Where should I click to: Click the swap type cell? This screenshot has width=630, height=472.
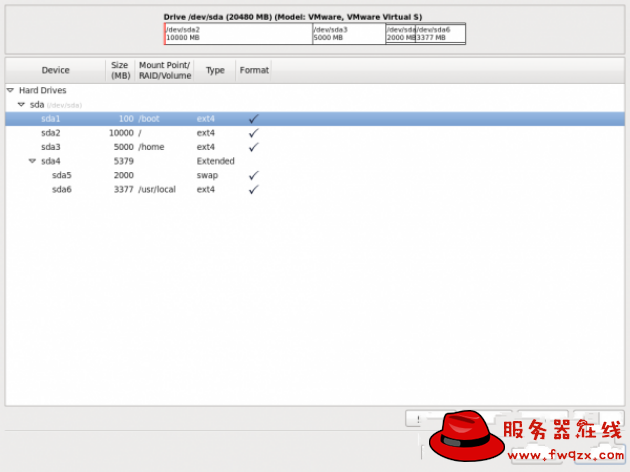pos(207,175)
